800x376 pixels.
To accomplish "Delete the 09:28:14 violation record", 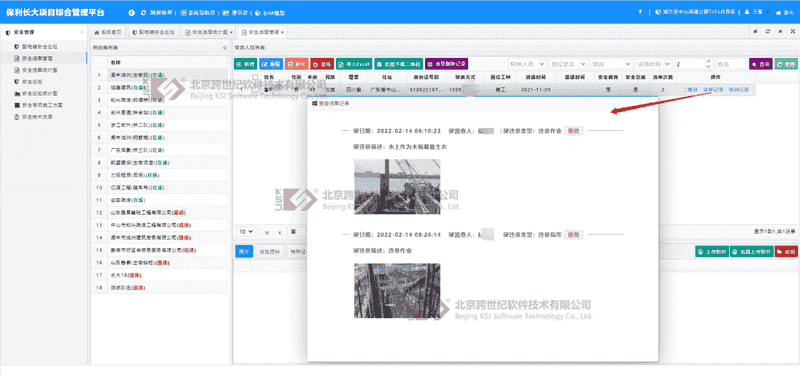I will tap(573, 235).
